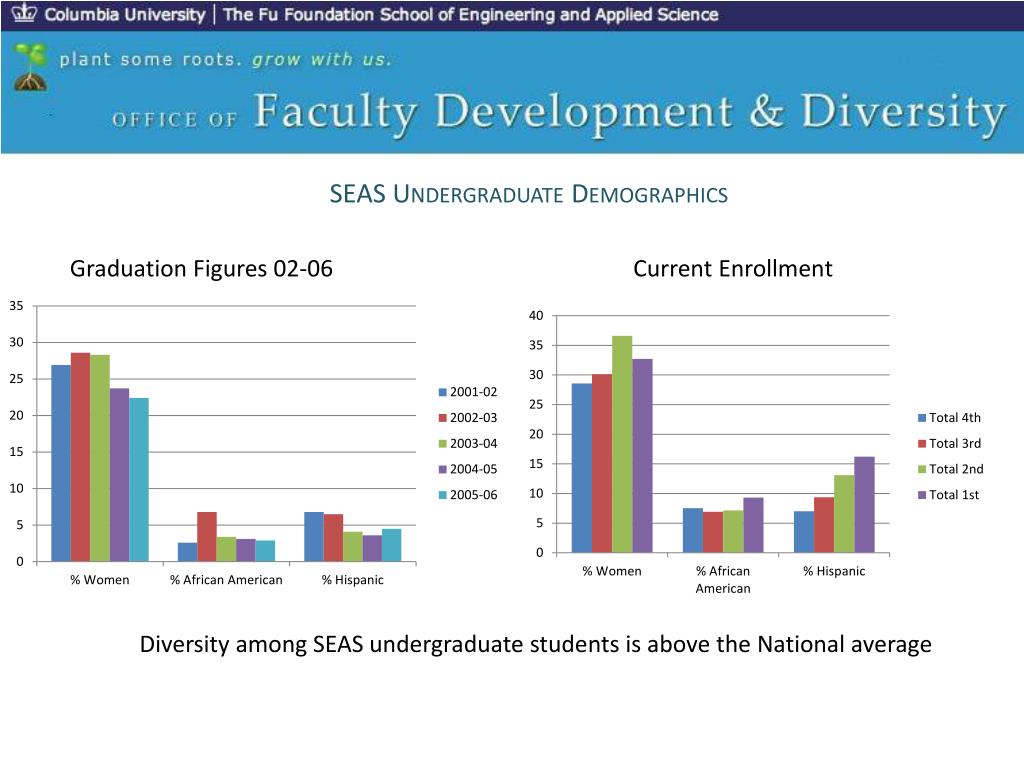Click the '2005-06' legend label
Image resolution: width=1024 pixels, height=768 pixels.
473,495
